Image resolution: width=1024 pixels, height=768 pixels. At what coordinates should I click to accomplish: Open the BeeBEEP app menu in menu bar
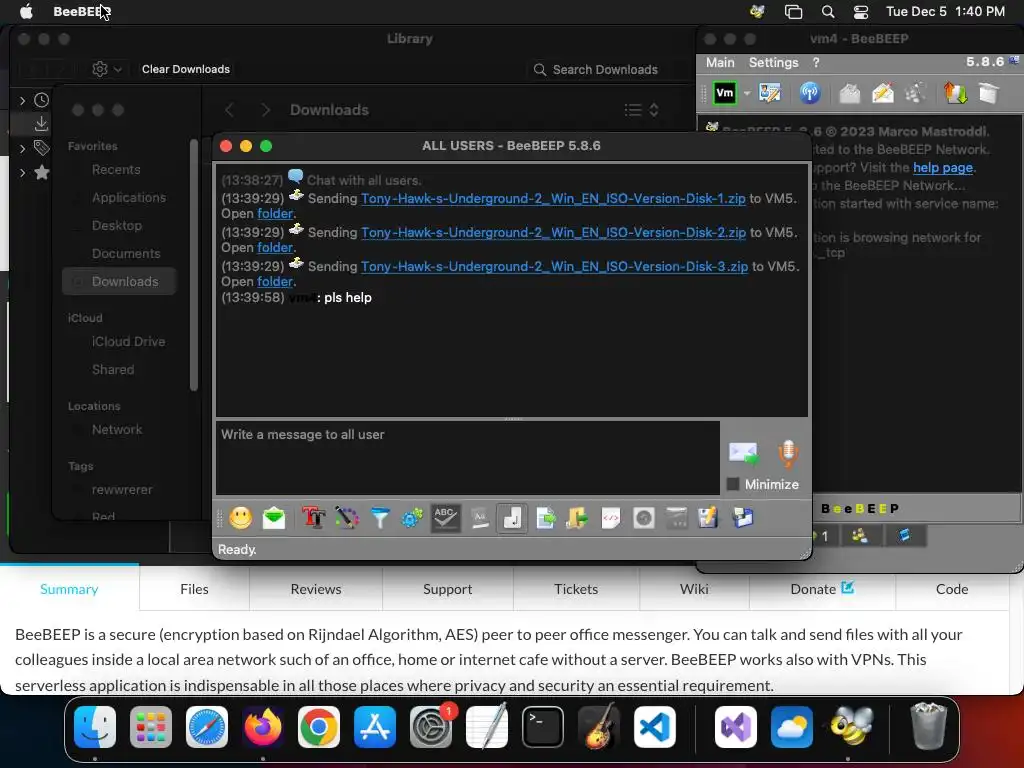point(82,11)
